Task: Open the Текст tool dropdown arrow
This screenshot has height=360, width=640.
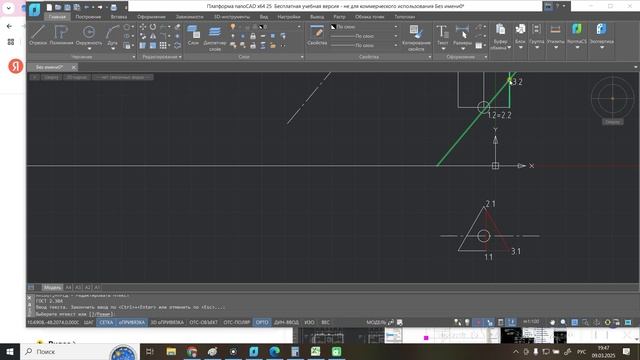Action: (443, 49)
